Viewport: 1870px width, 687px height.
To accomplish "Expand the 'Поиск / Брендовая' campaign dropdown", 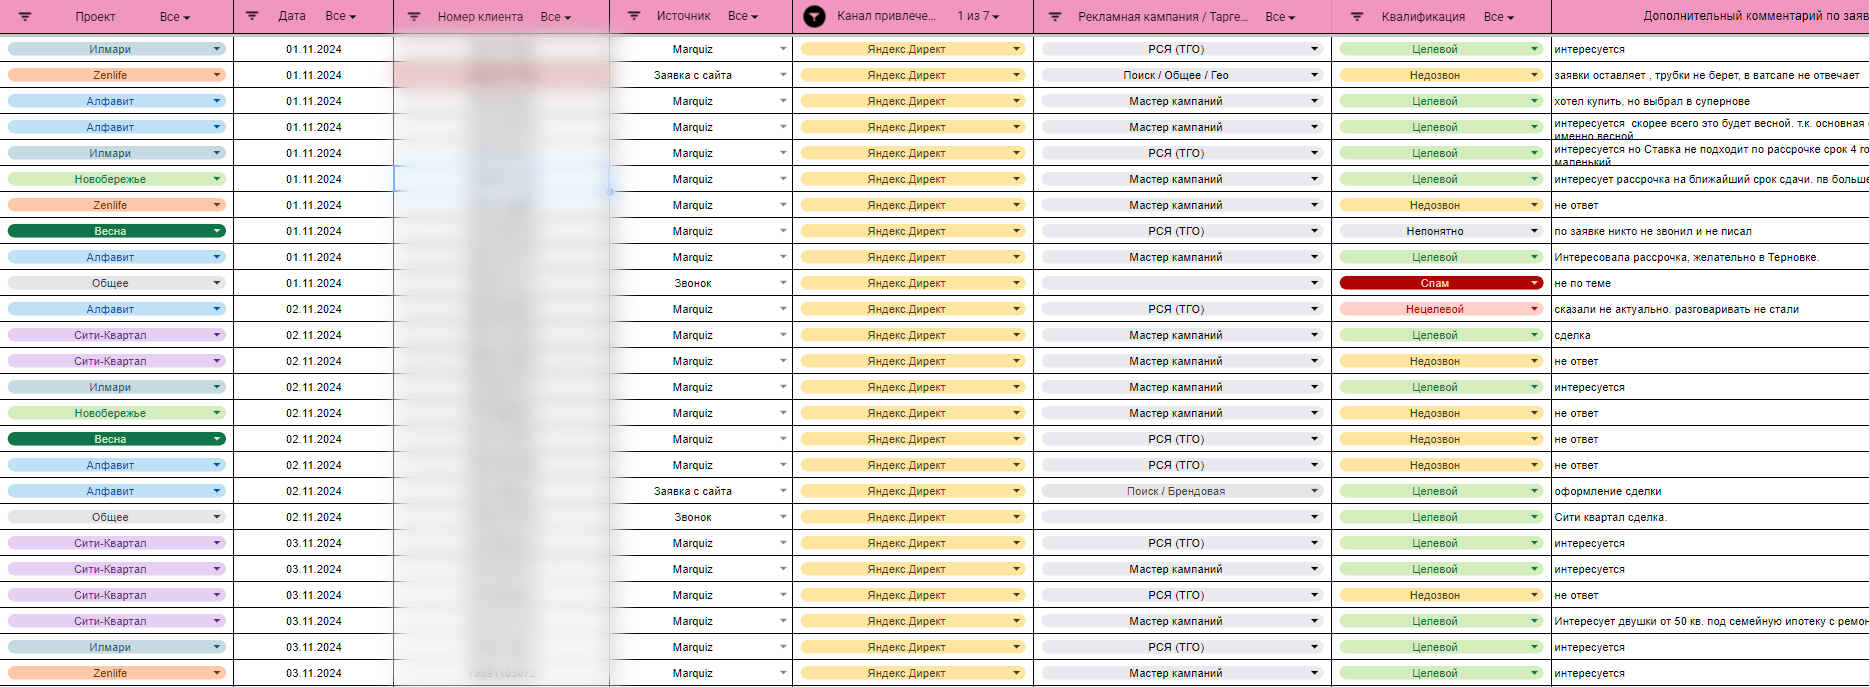I will point(1314,491).
